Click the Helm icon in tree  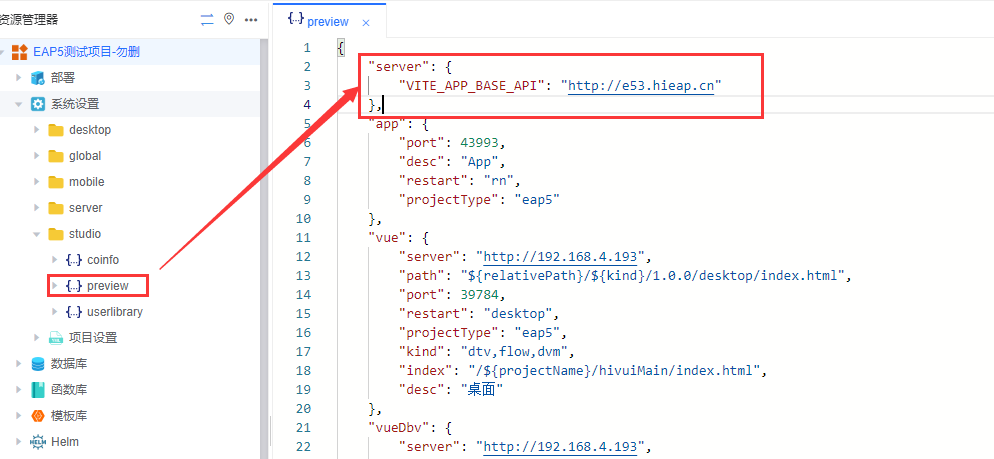[38, 442]
